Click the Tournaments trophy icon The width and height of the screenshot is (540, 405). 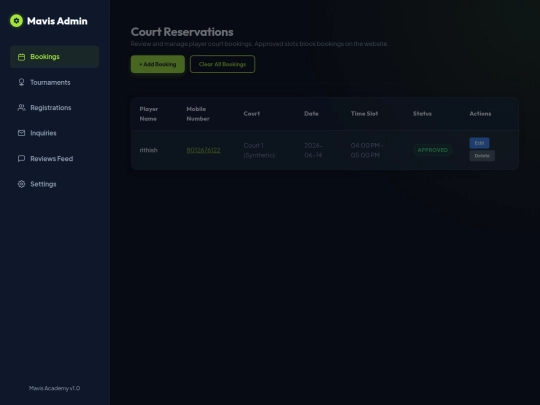coord(21,82)
